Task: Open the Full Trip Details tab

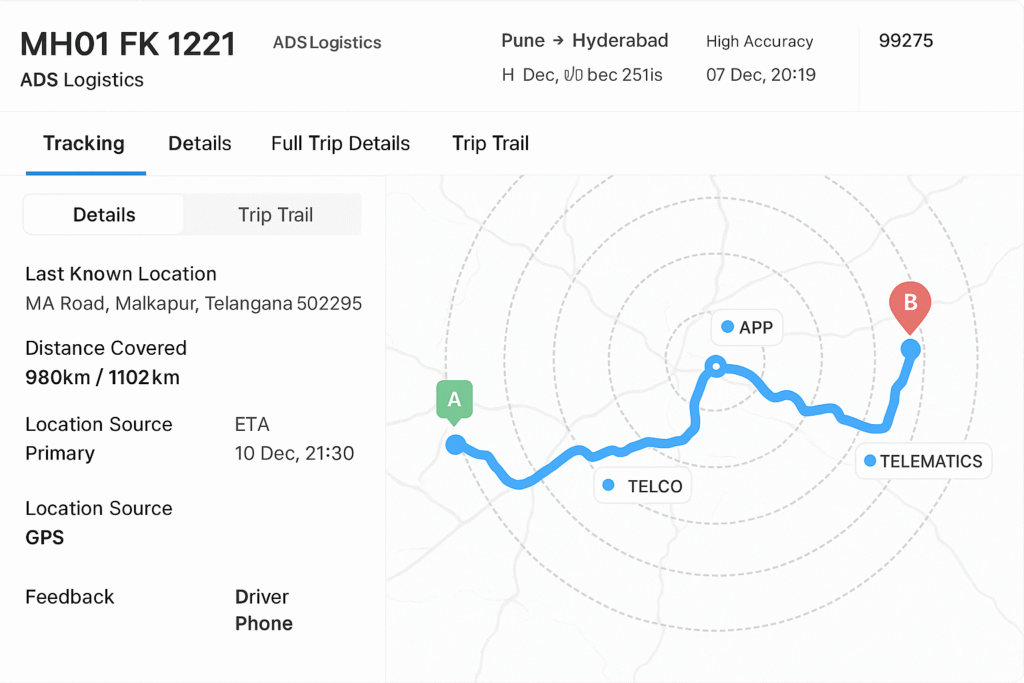Action: (x=340, y=143)
